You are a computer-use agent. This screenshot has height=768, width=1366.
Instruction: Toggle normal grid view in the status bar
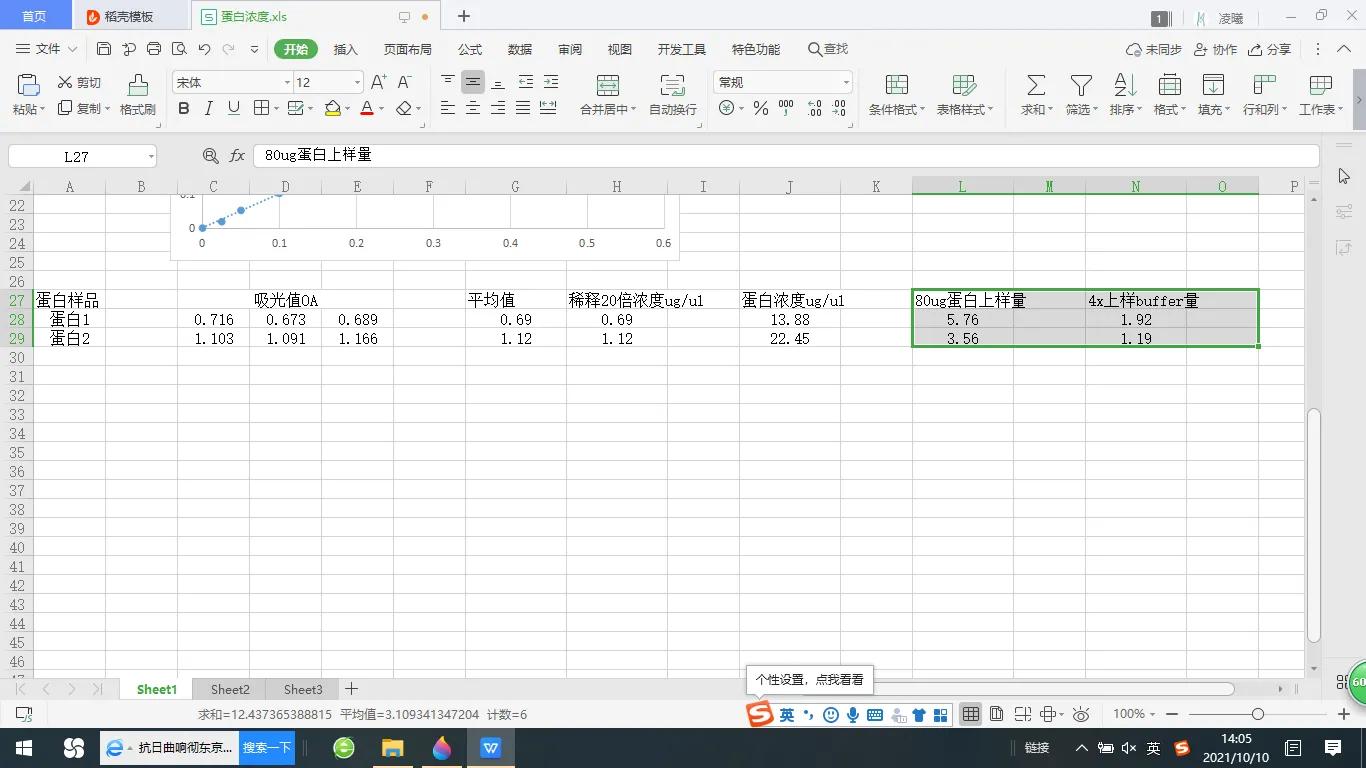tap(970, 714)
